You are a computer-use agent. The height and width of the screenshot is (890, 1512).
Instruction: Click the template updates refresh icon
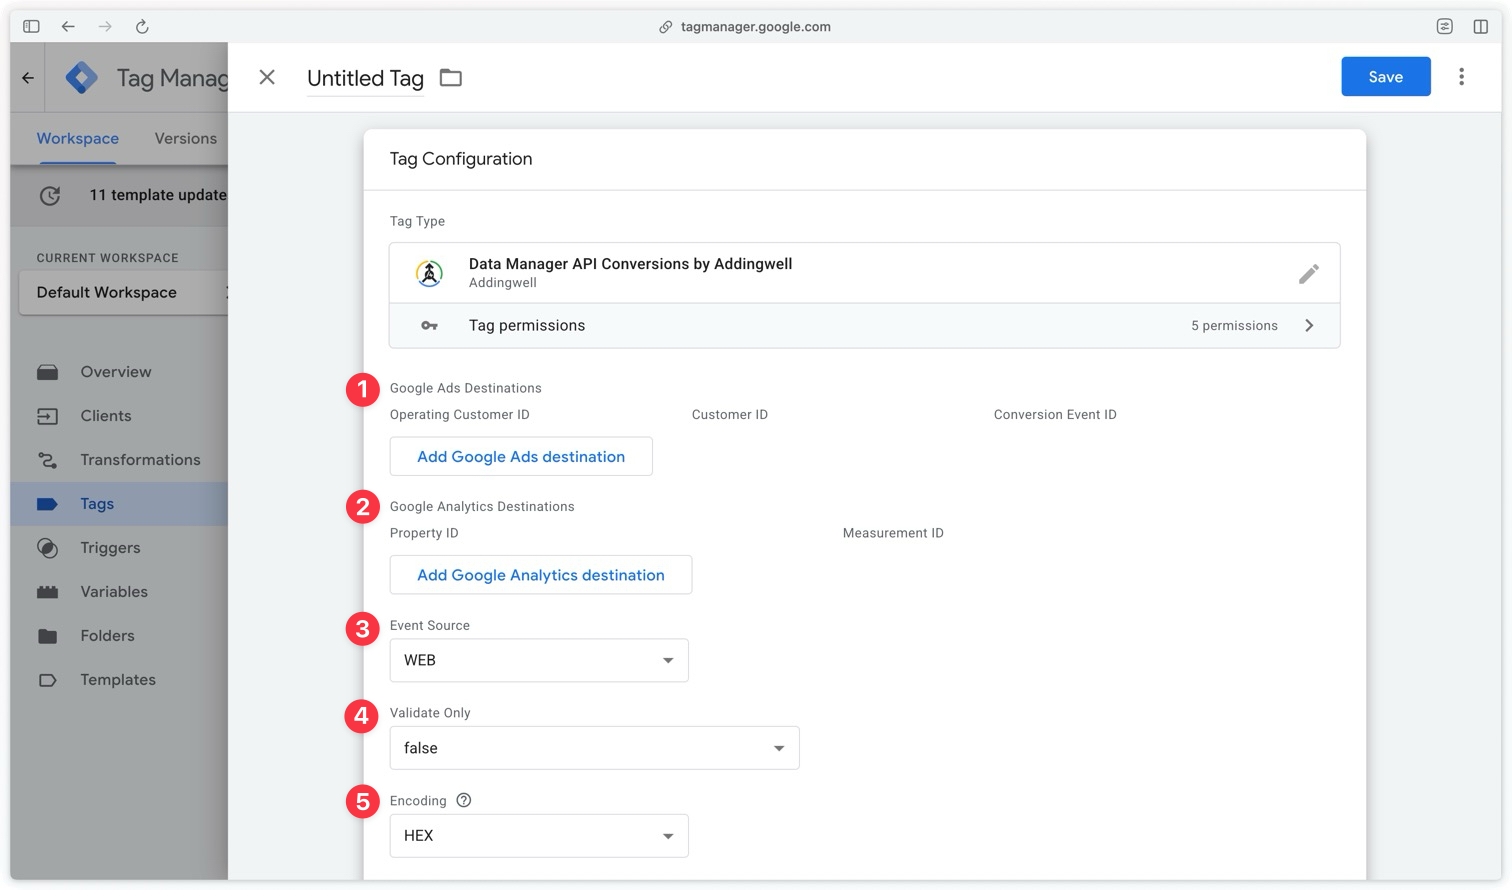[x=50, y=195]
